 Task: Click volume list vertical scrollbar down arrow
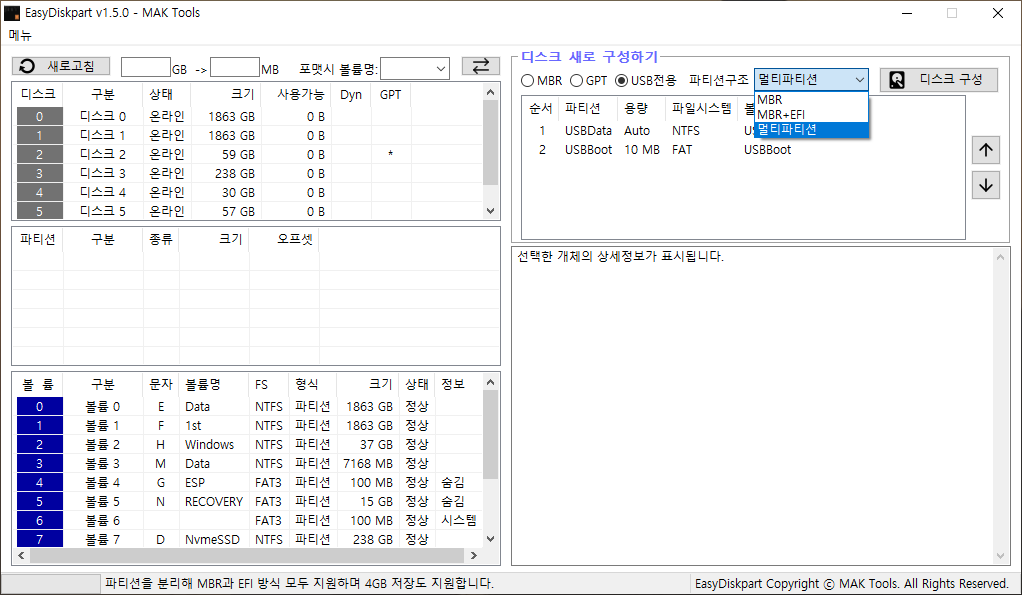491,539
